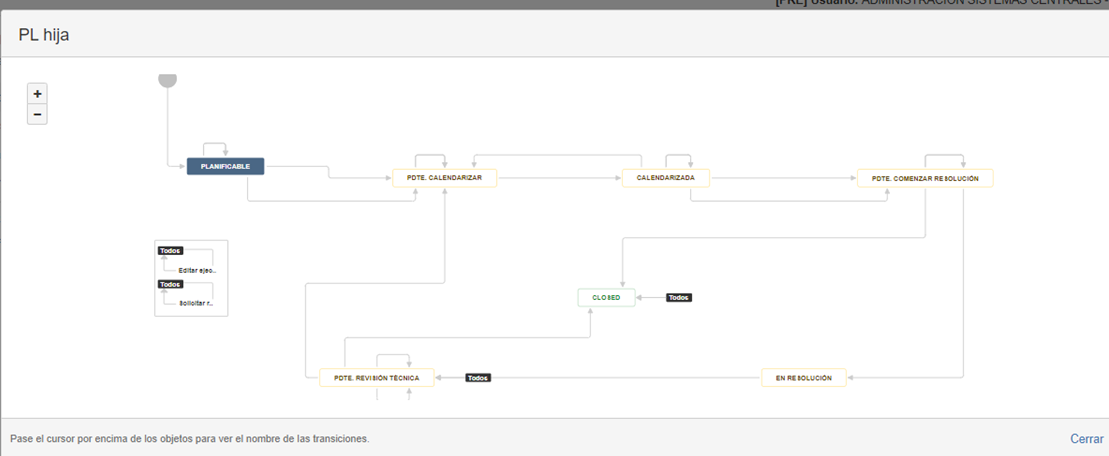1109x456 pixels.
Task: Click the self-loop transition above PLANIFICABLE
Action: [215, 144]
